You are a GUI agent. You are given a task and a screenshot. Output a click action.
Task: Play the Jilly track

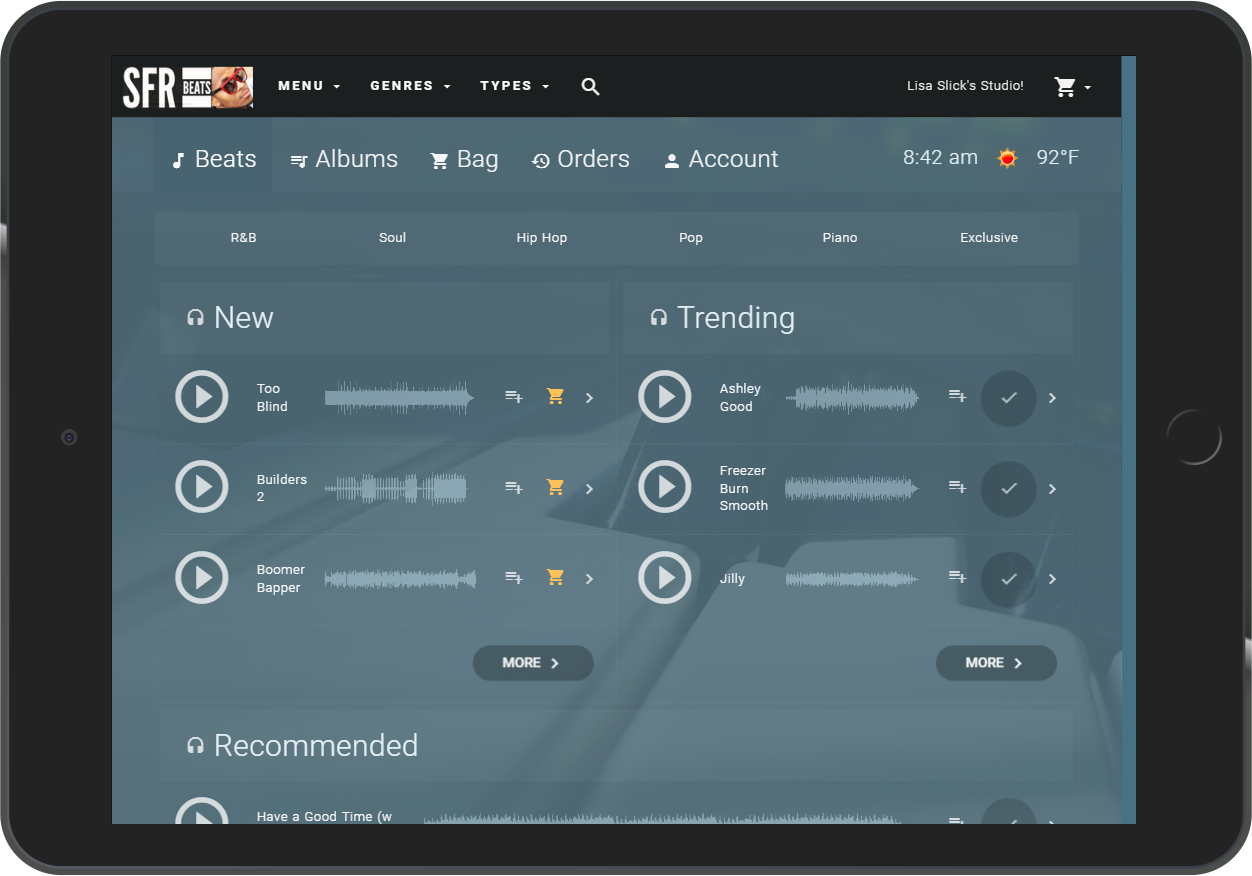coord(665,578)
